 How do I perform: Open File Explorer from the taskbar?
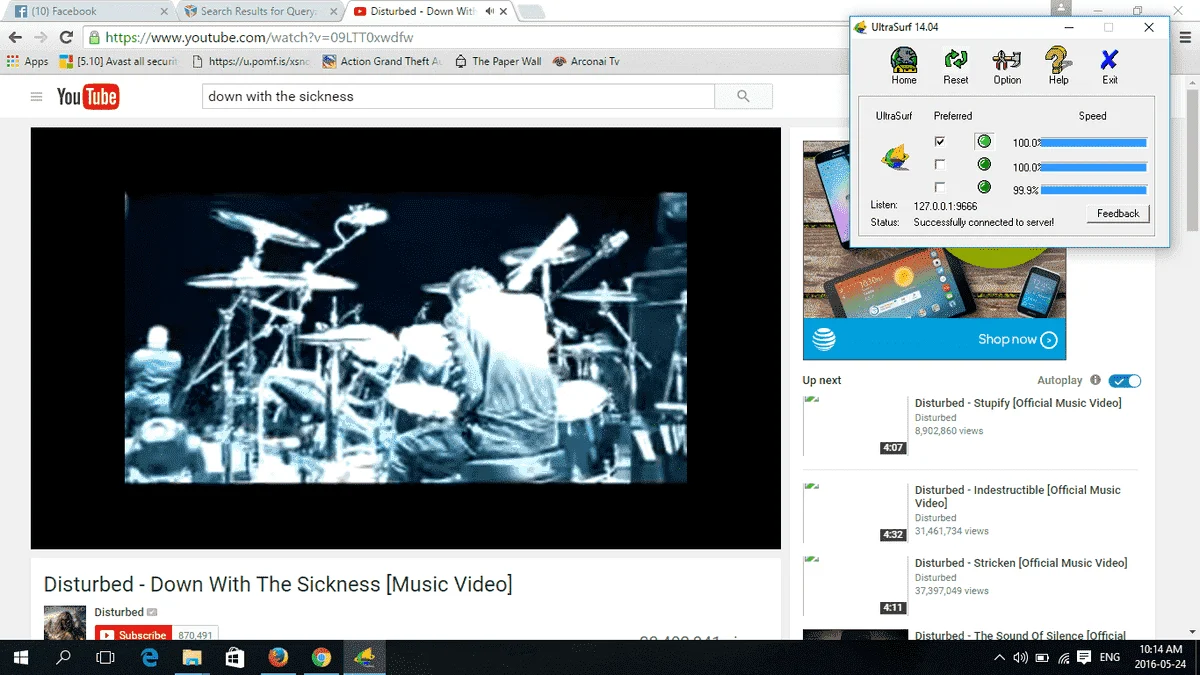[193, 657]
